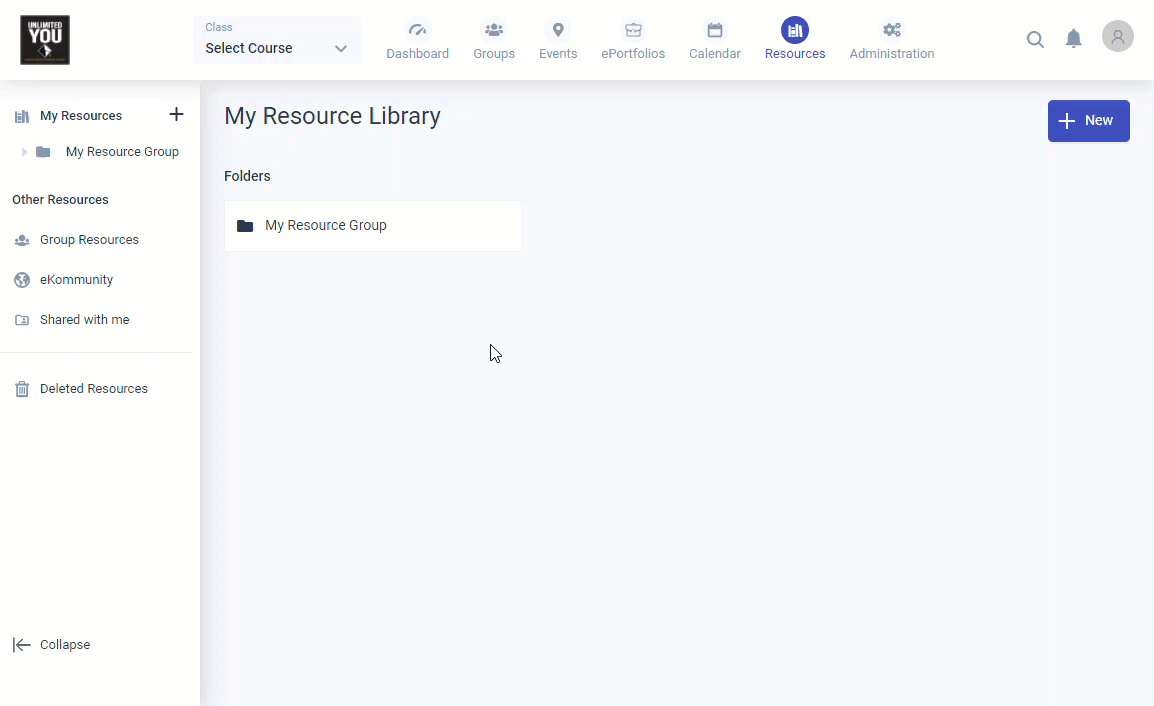
Task: Open Shared with me link
Action: (85, 320)
